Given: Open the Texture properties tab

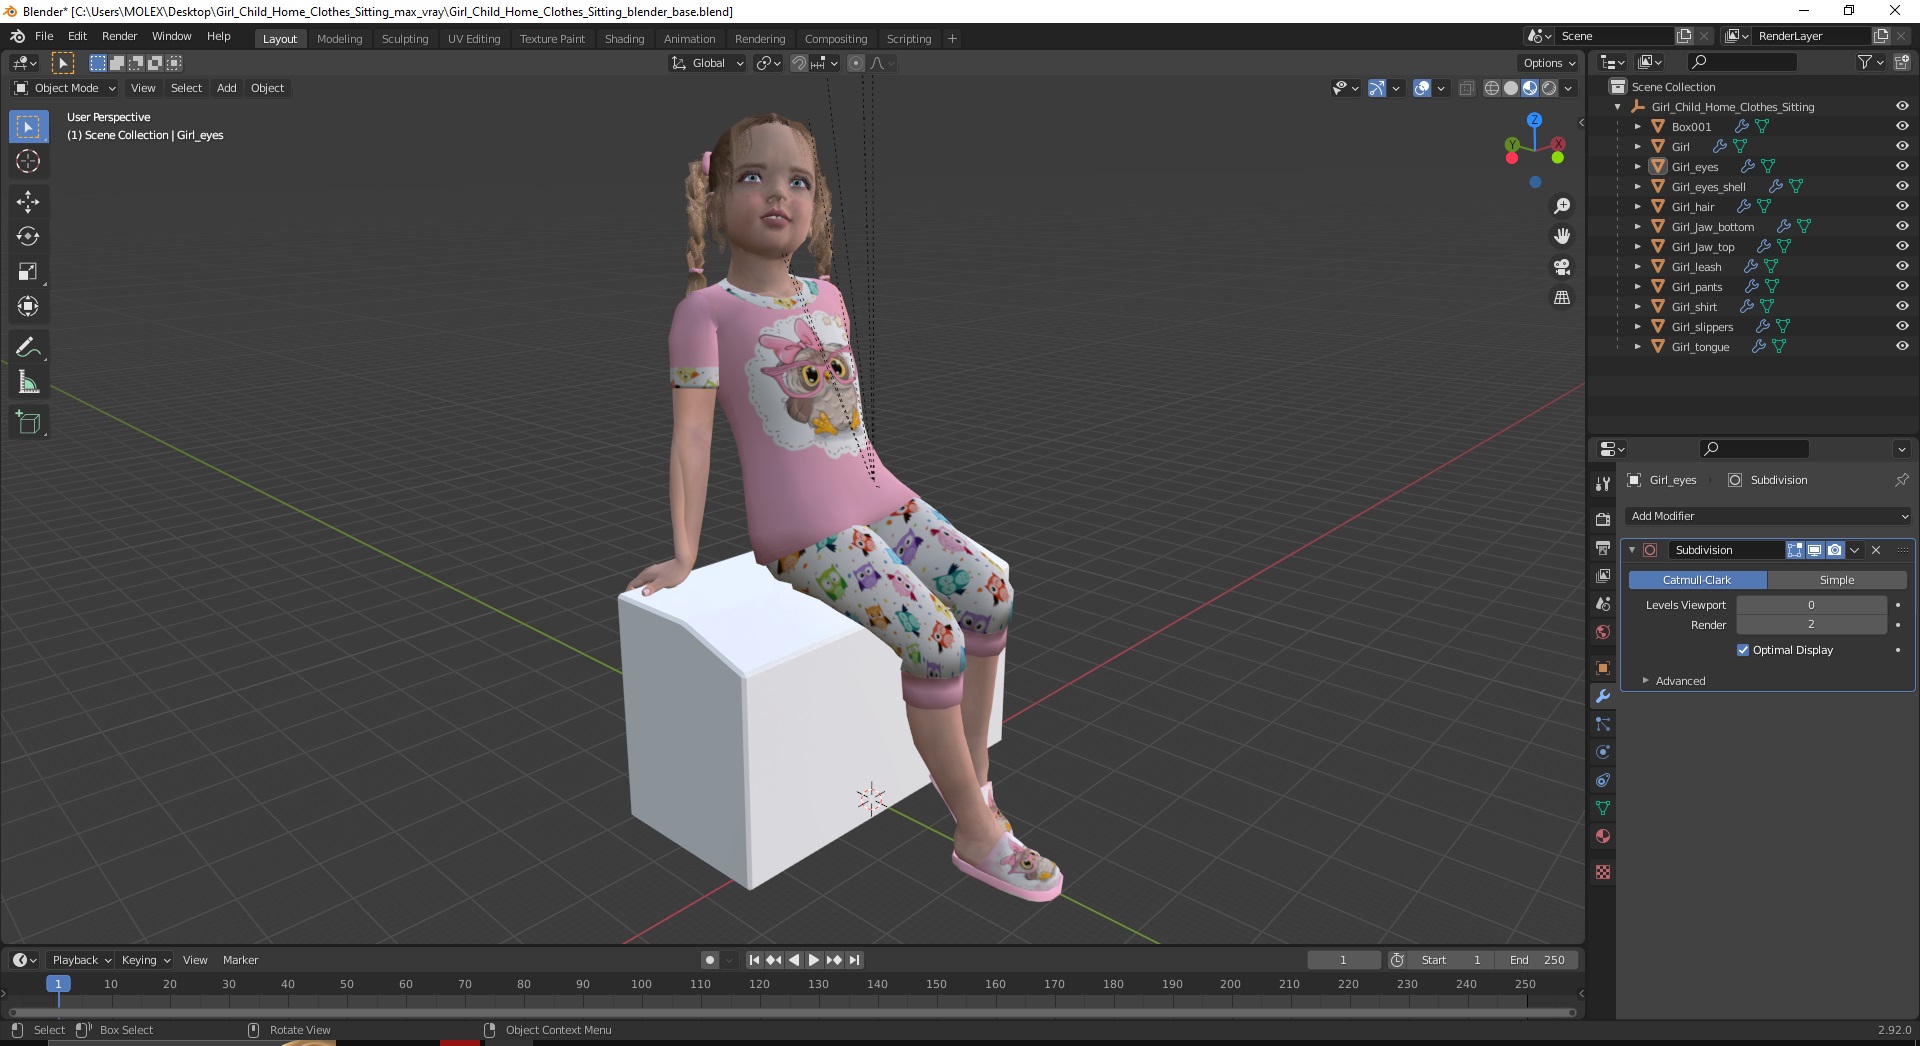Looking at the screenshot, I should click(1603, 872).
